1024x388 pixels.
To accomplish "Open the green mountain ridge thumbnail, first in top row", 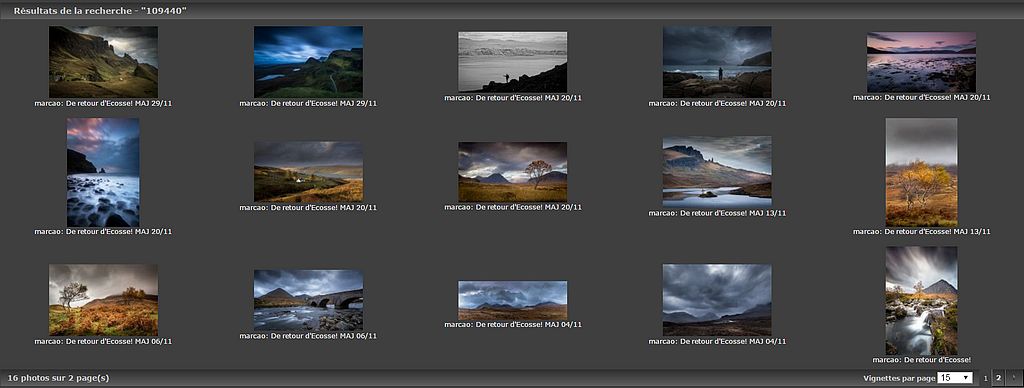I will coord(103,62).
